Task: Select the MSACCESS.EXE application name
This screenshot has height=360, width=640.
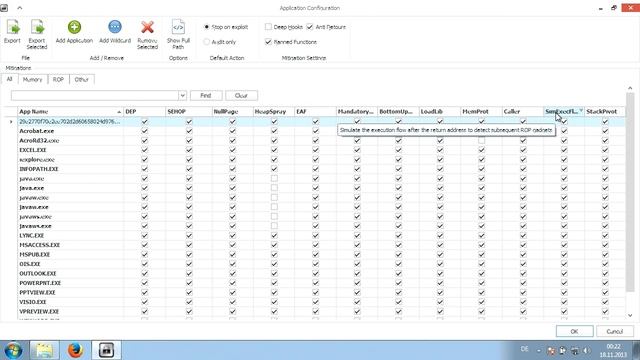Action: 40,245
